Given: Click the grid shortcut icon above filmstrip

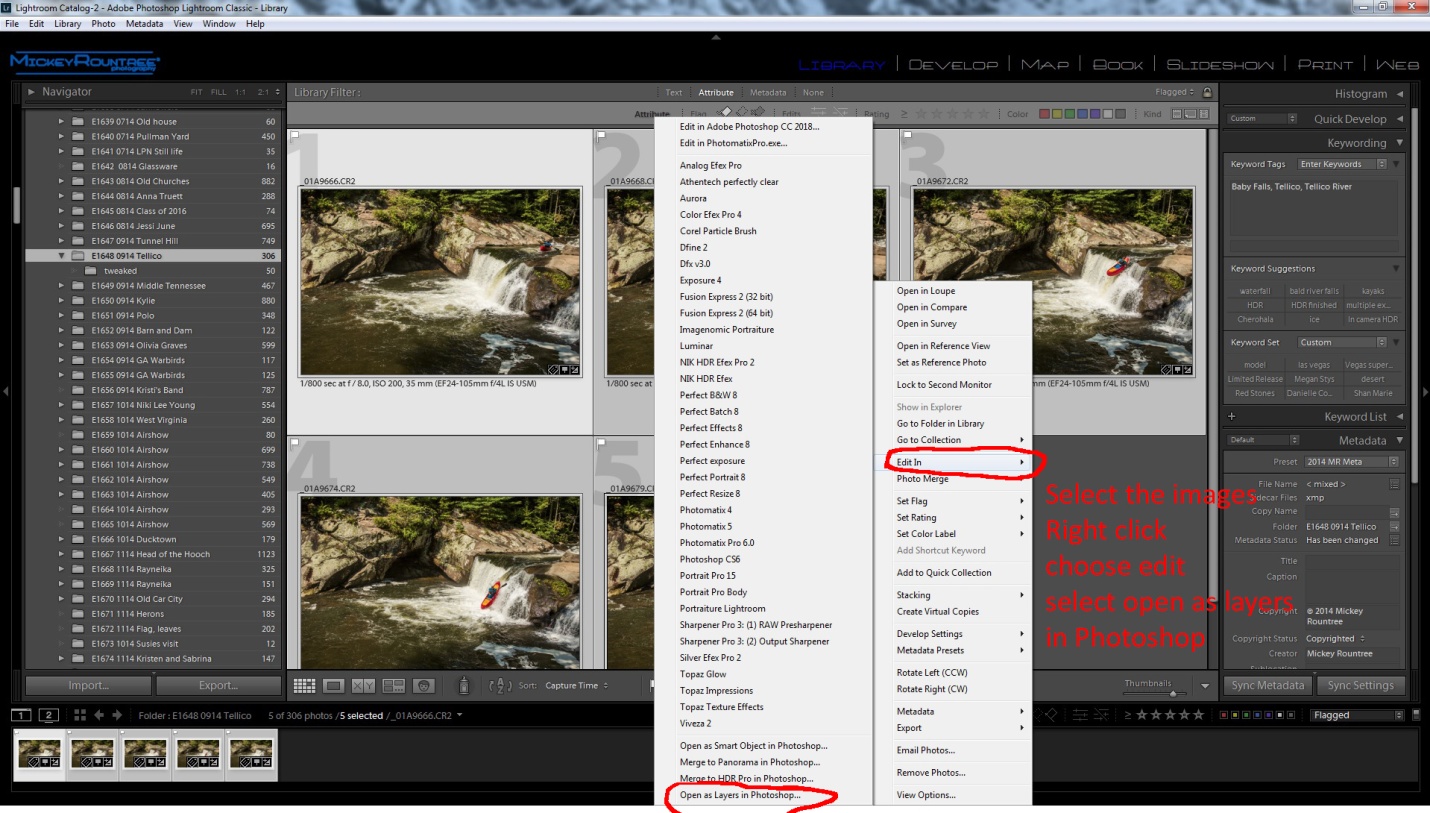Looking at the screenshot, I should 80,715.
